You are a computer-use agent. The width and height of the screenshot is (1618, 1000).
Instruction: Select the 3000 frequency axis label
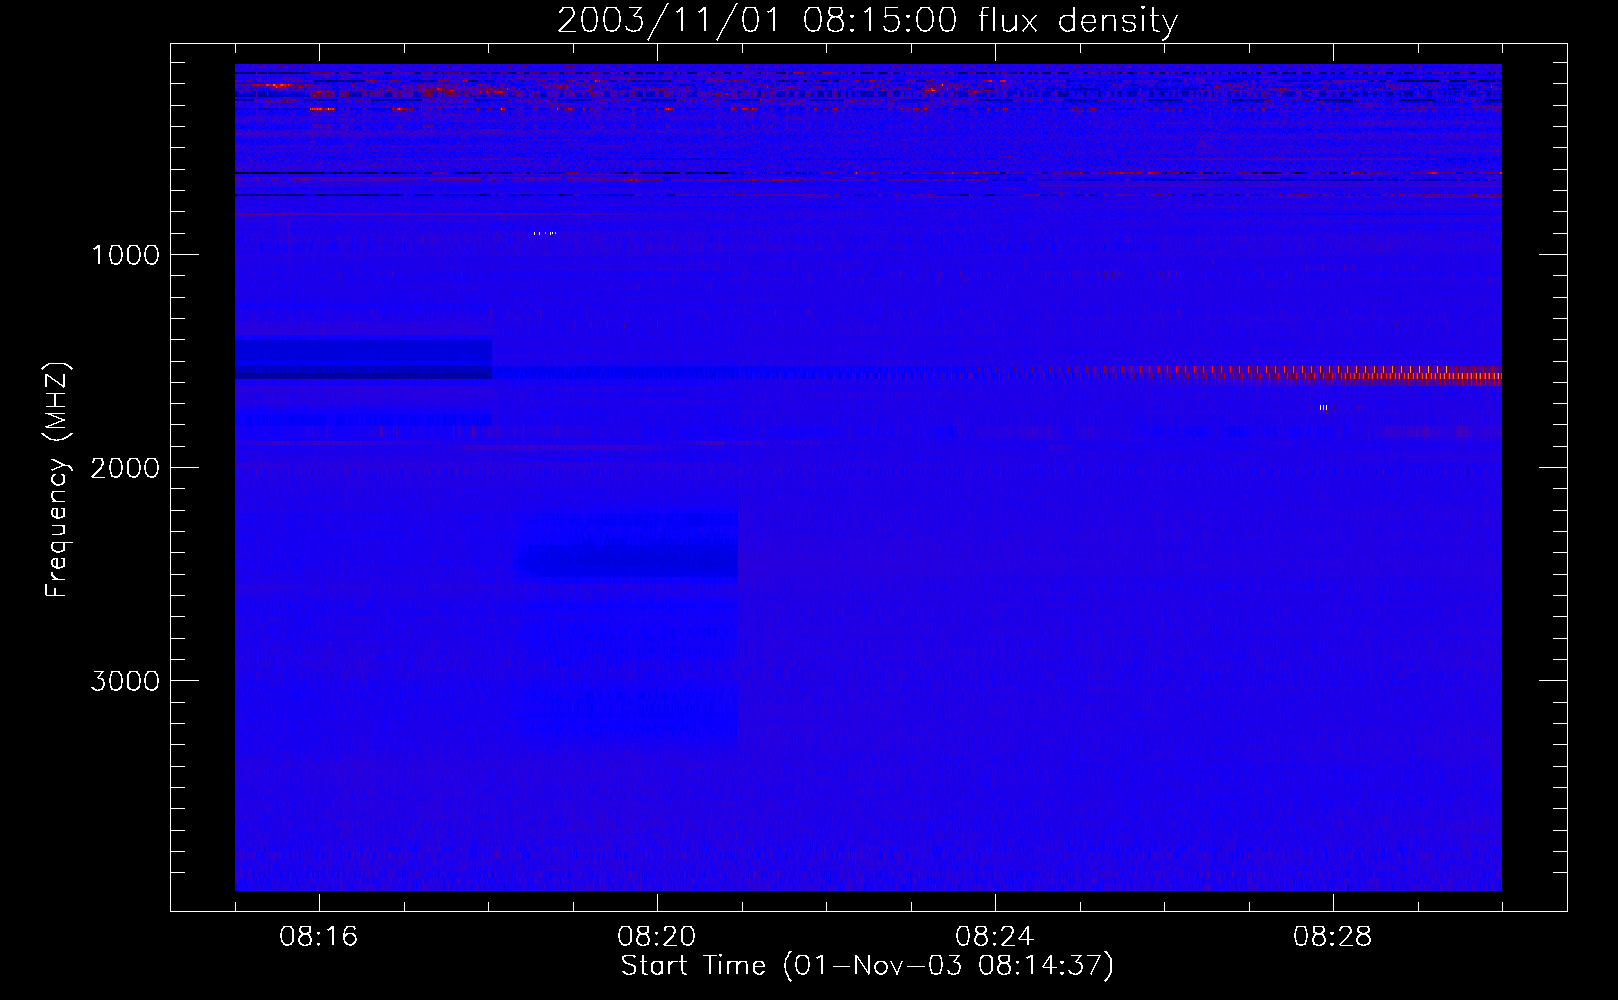pos(125,681)
